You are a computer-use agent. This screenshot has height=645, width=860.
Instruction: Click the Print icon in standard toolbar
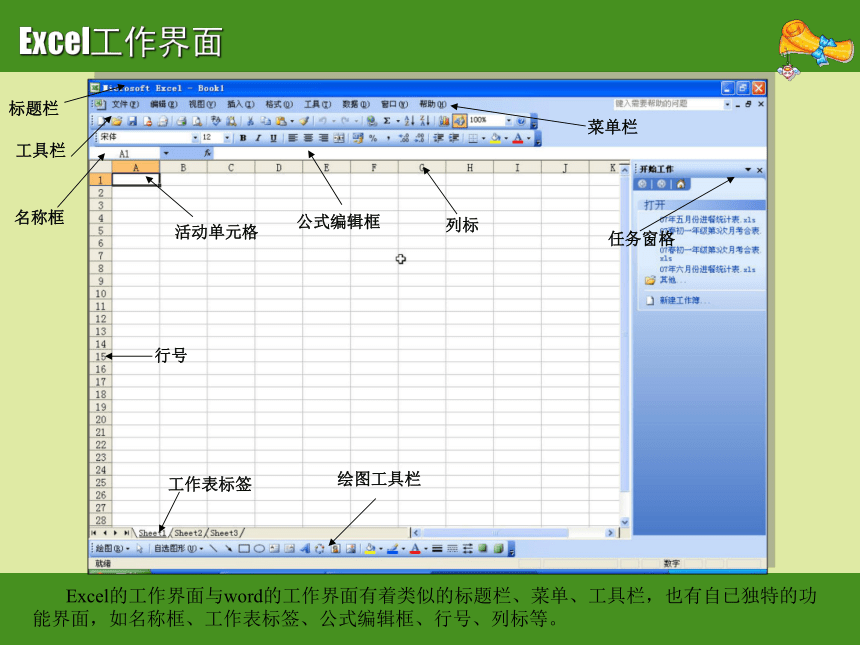click(x=182, y=121)
